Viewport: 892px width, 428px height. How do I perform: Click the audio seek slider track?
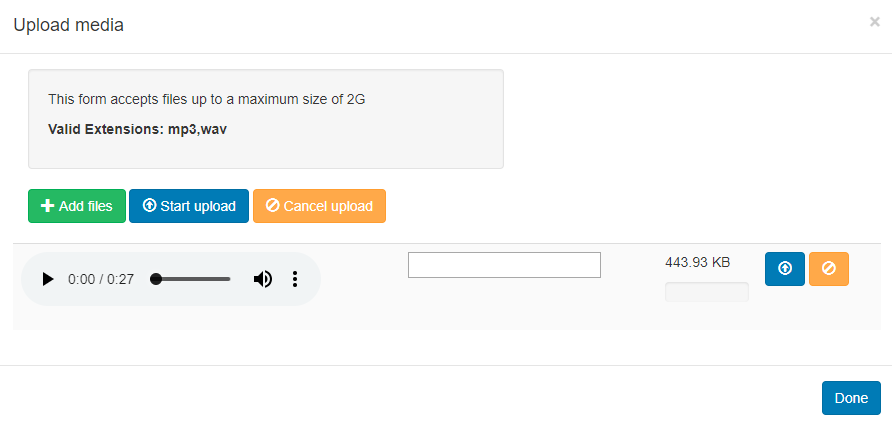click(x=196, y=279)
